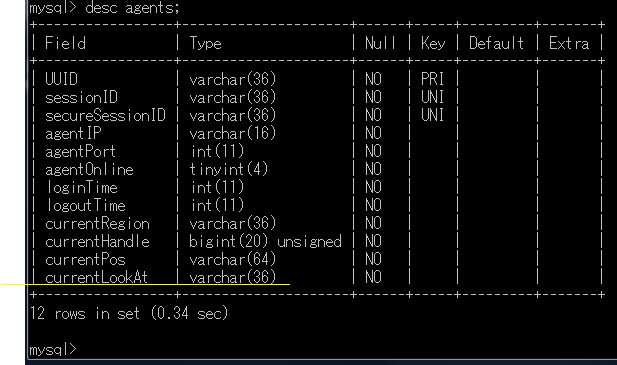
Task: Click the varchar(16) type value
Action: point(233,133)
